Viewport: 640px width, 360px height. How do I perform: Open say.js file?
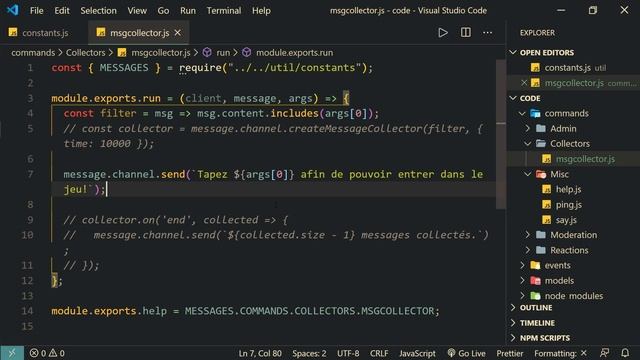[x=573, y=220]
